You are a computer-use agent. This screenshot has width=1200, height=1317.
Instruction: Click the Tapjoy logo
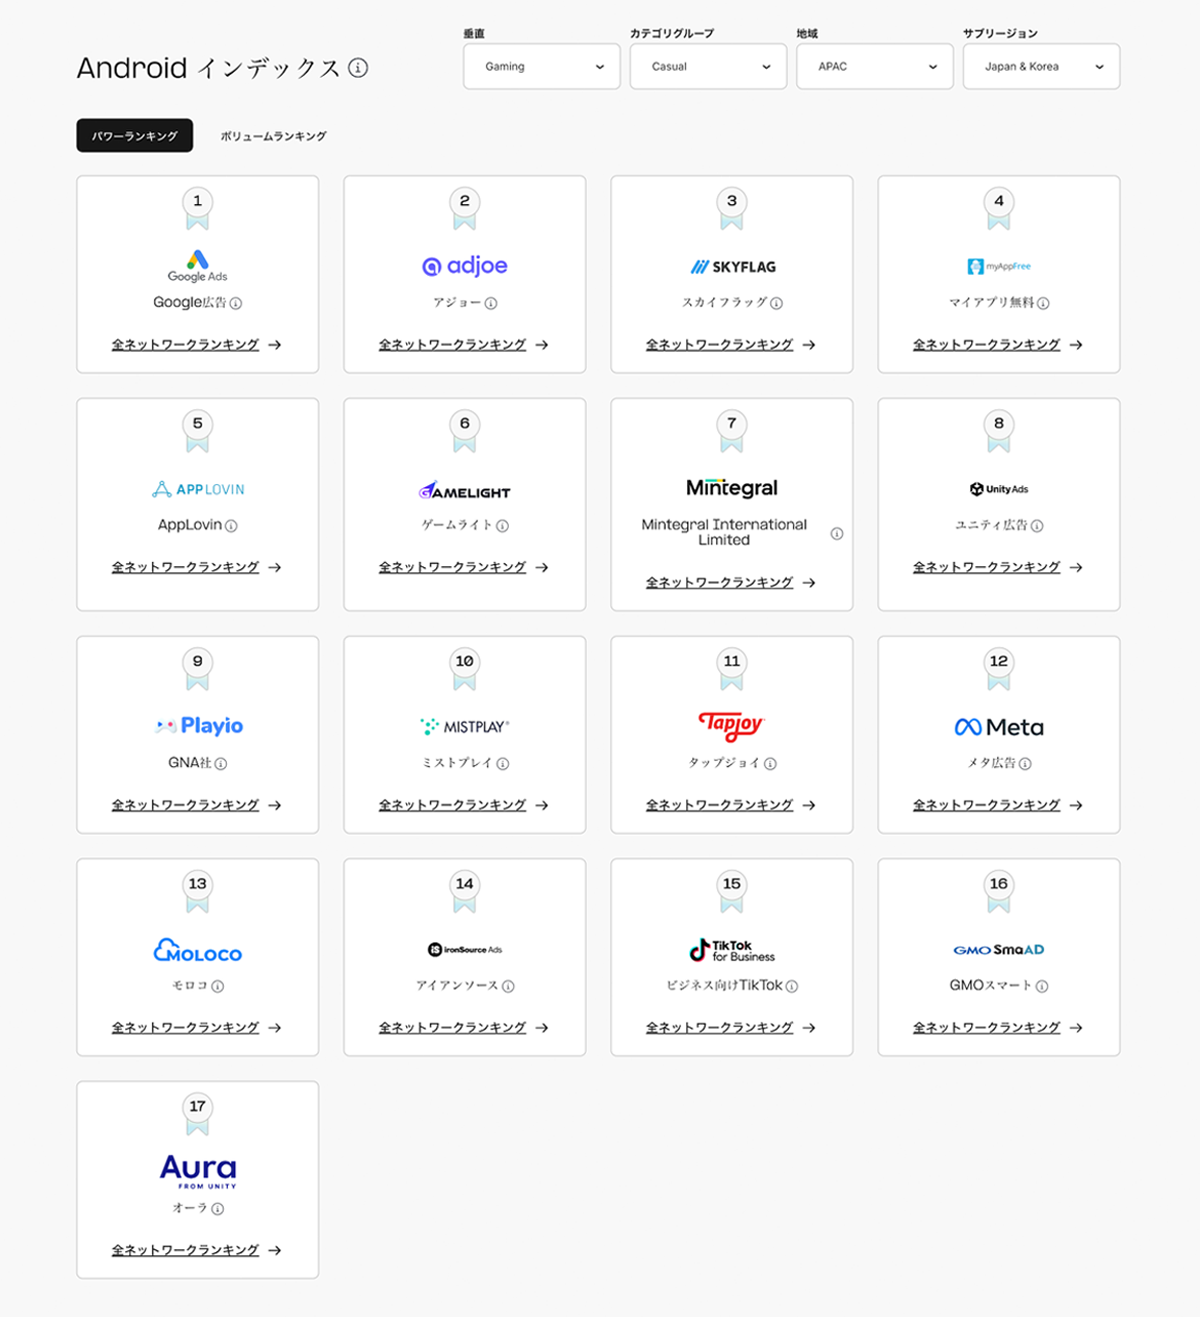(x=732, y=726)
